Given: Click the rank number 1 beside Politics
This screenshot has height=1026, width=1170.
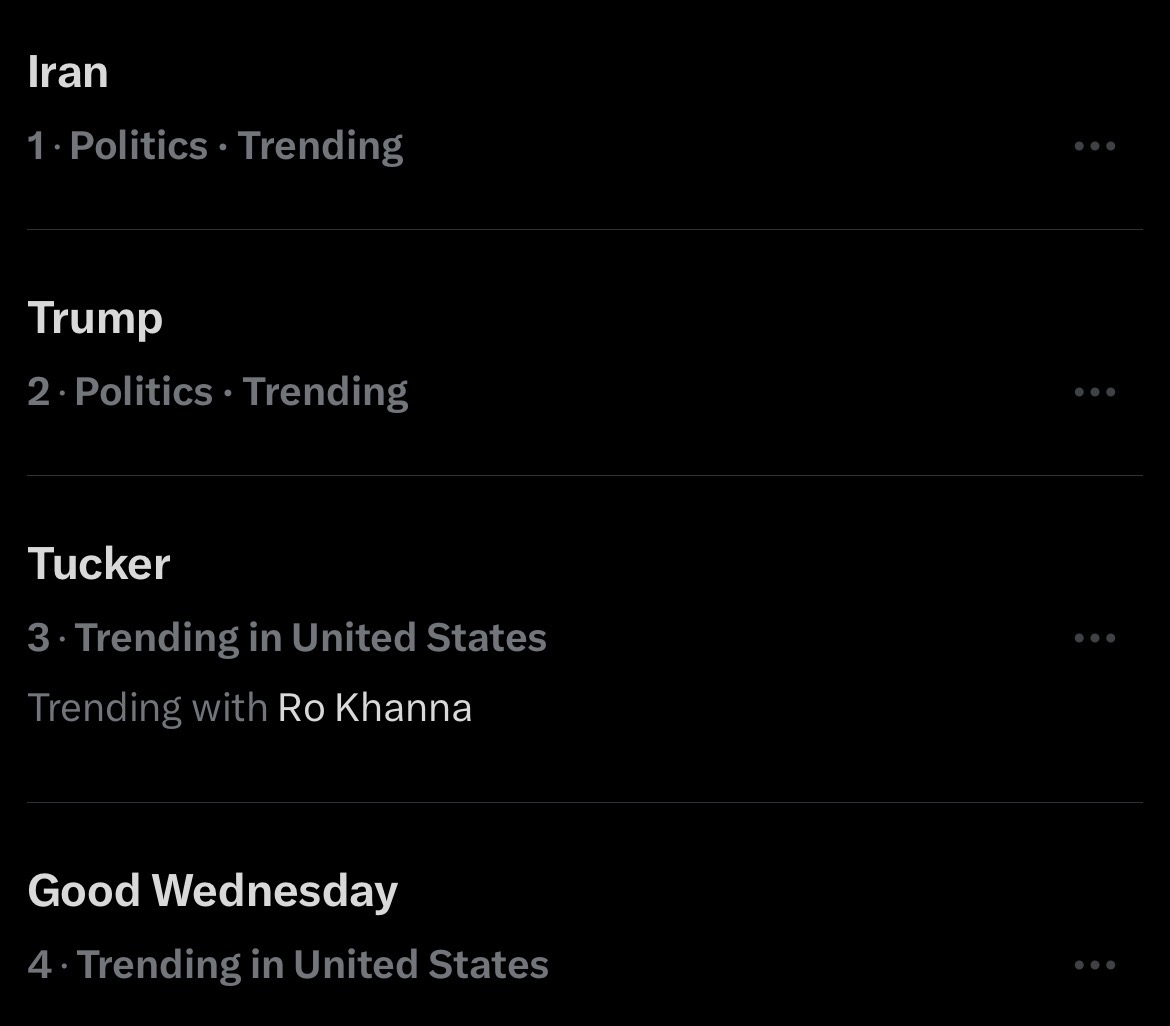Looking at the screenshot, I should 36,146.
